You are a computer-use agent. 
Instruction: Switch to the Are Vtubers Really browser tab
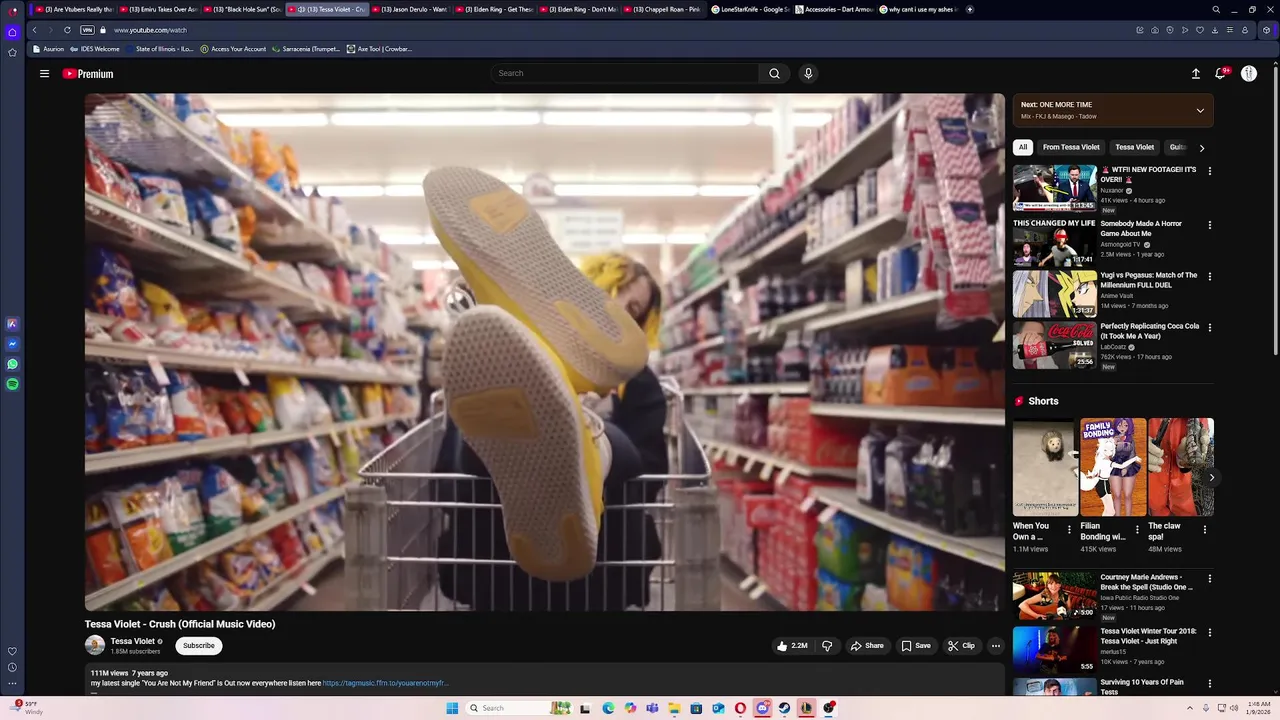pyautogui.click(x=74, y=9)
